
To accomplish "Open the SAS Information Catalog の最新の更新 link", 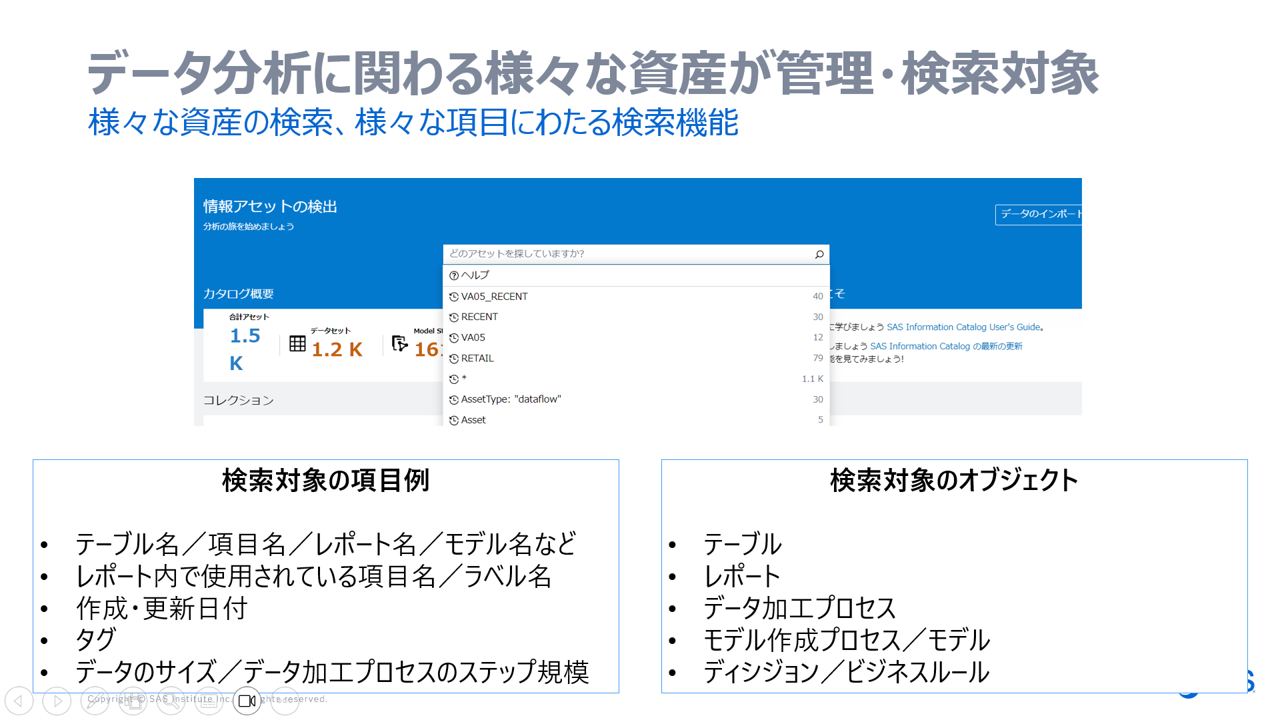I will (946, 346).
